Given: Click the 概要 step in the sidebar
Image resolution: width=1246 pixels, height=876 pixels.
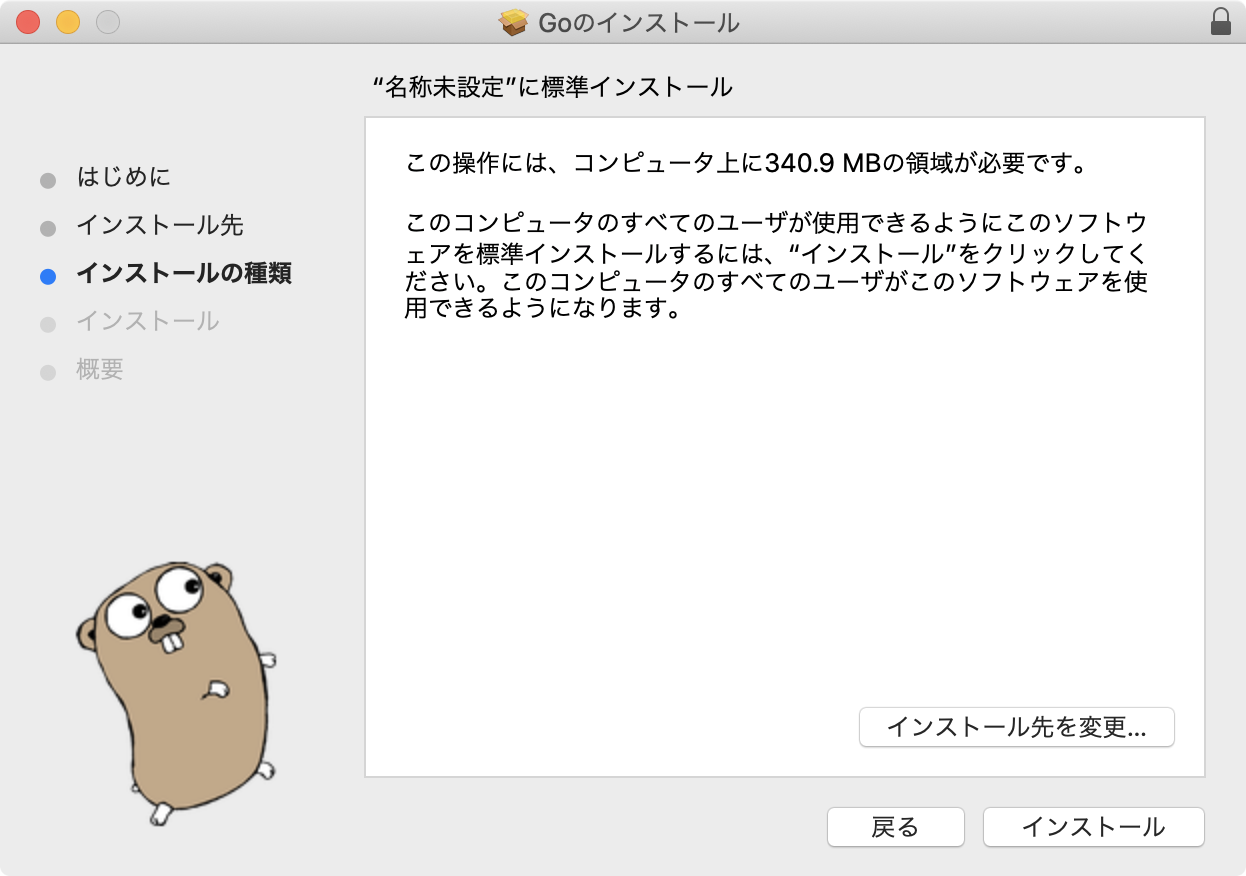Looking at the screenshot, I should [100, 369].
